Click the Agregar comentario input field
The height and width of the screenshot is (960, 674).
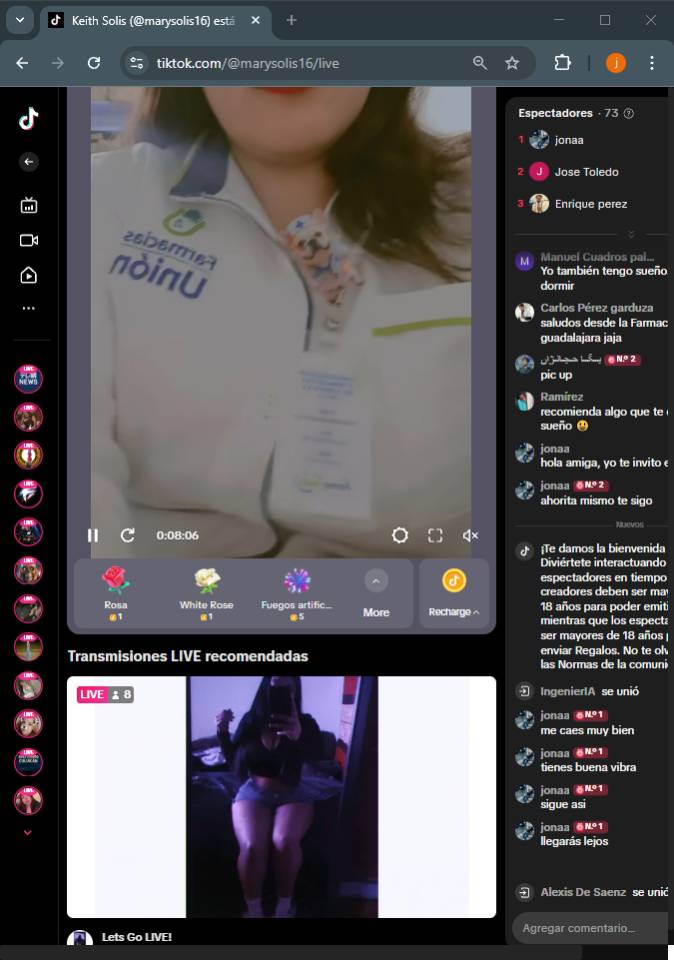[590, 928]
